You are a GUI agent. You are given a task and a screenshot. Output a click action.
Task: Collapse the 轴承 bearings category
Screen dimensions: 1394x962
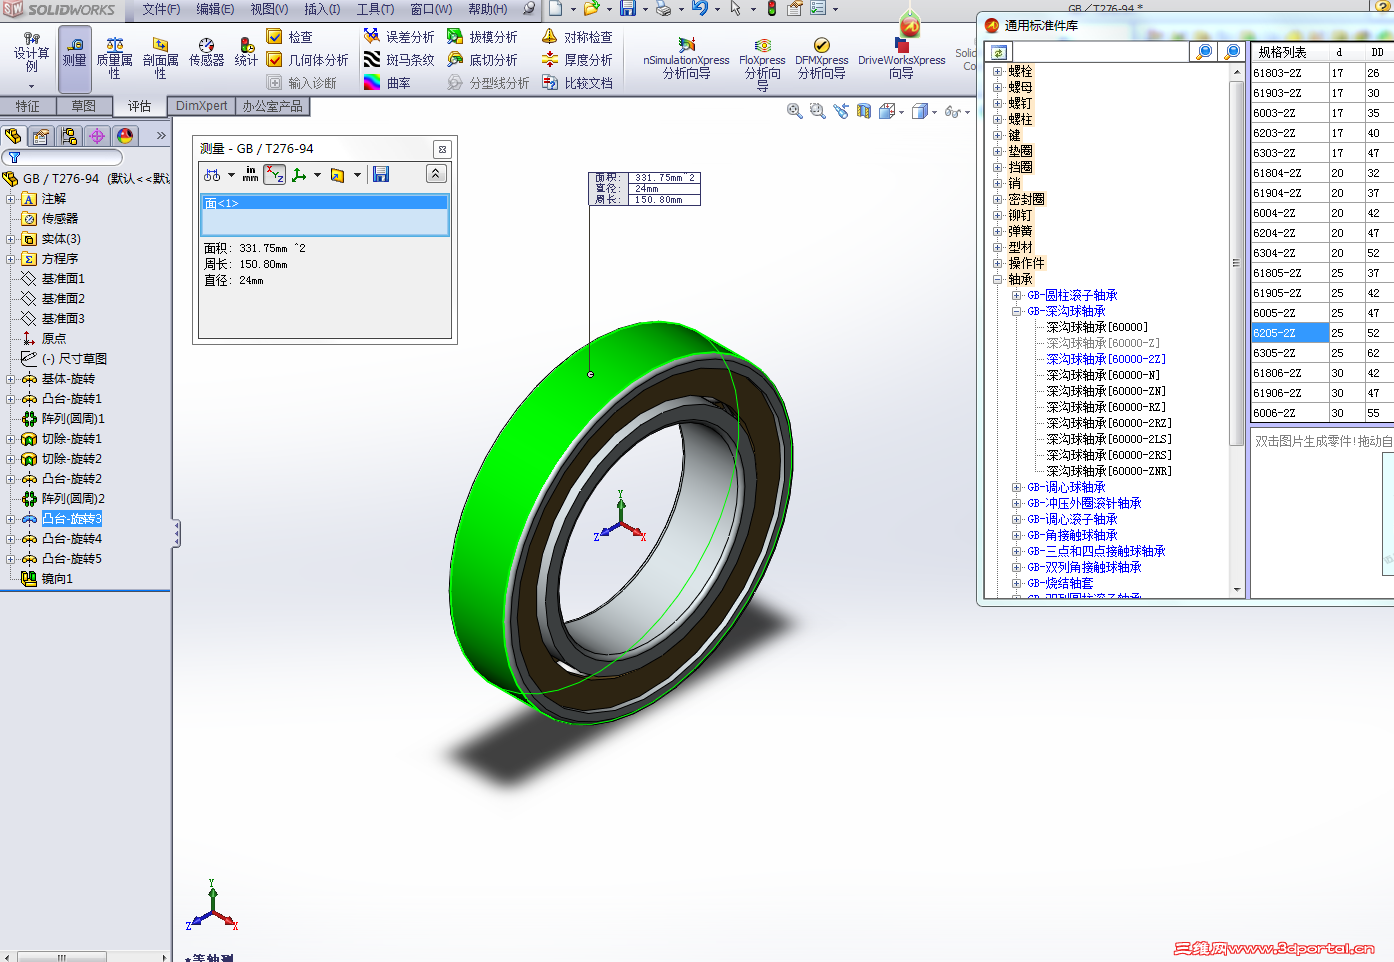[997, 279]
